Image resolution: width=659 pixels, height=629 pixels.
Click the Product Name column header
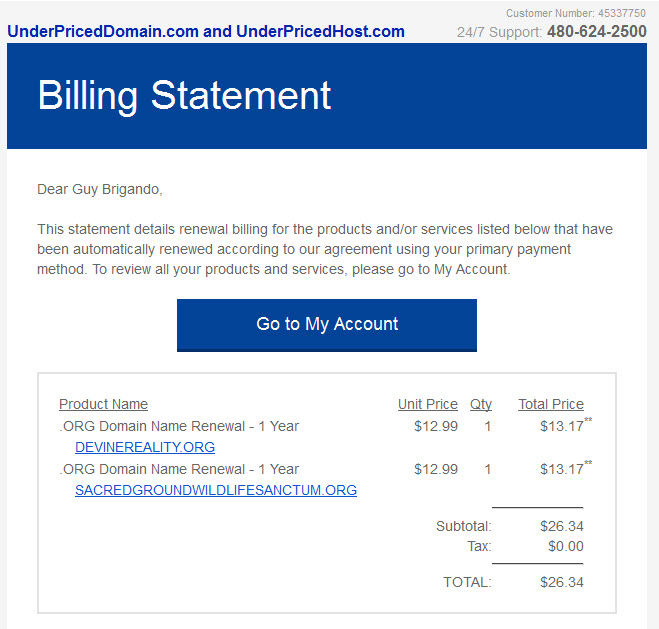[103, 404]
